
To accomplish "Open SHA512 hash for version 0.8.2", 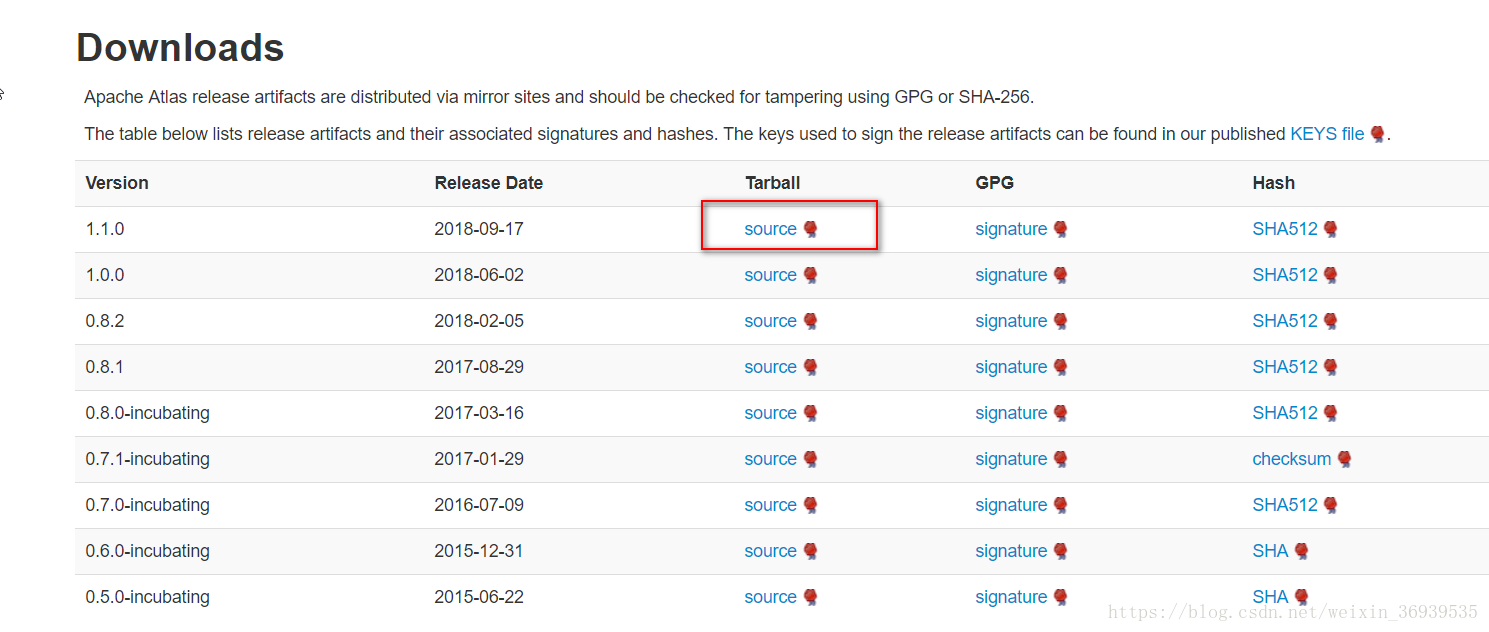I will pos(1285,321).
